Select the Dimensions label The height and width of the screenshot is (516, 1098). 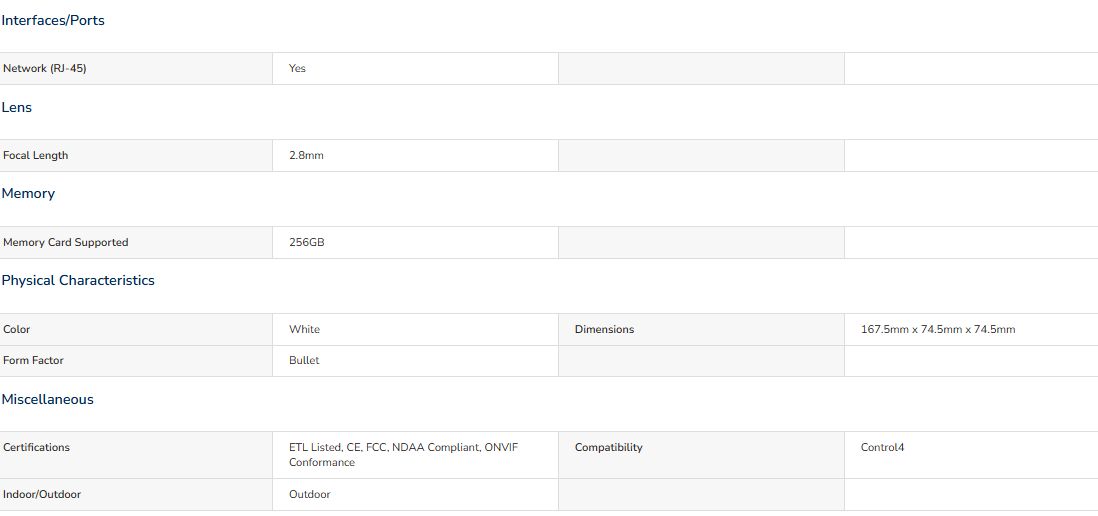604,329
